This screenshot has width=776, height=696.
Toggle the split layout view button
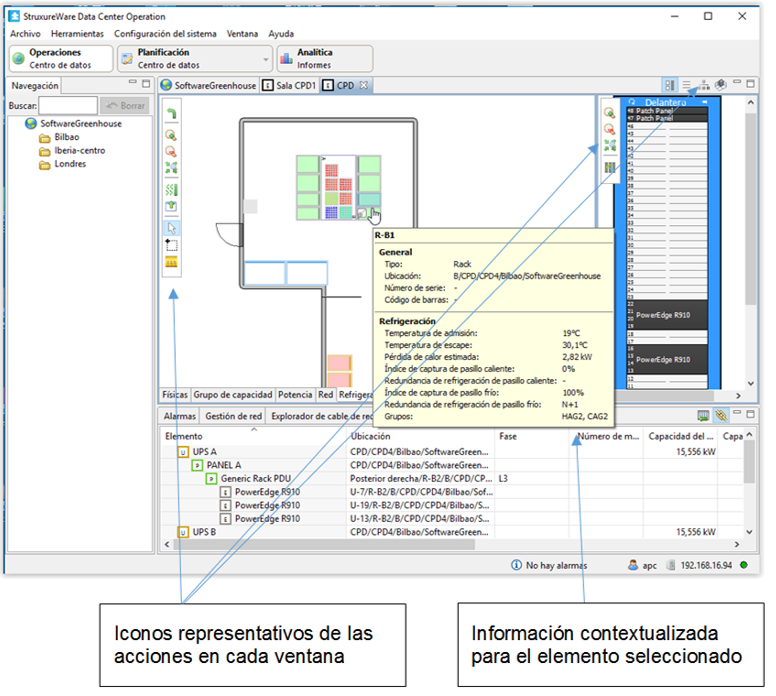pyautogui.click(x=669, y=86)
